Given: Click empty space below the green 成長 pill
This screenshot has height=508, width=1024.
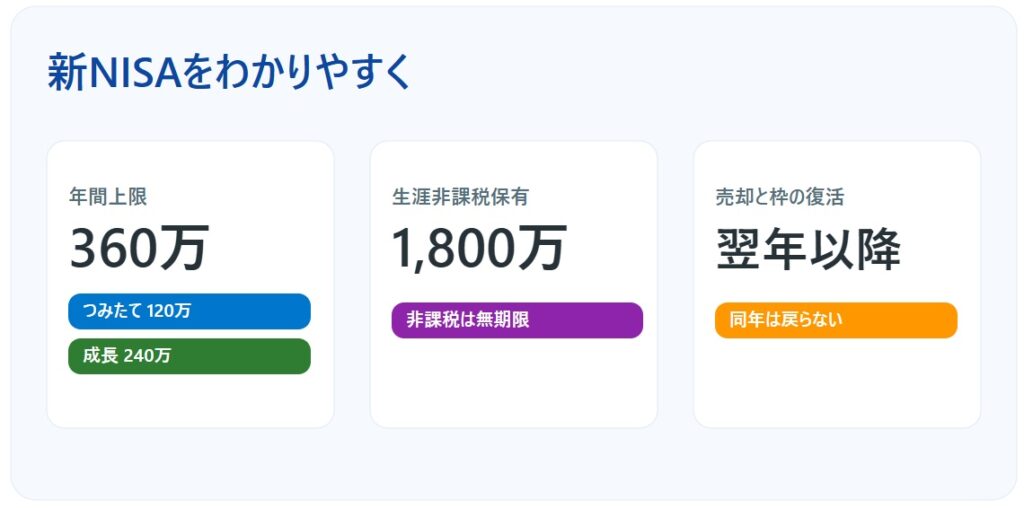Looking at the screenshot, I should 189,402.
